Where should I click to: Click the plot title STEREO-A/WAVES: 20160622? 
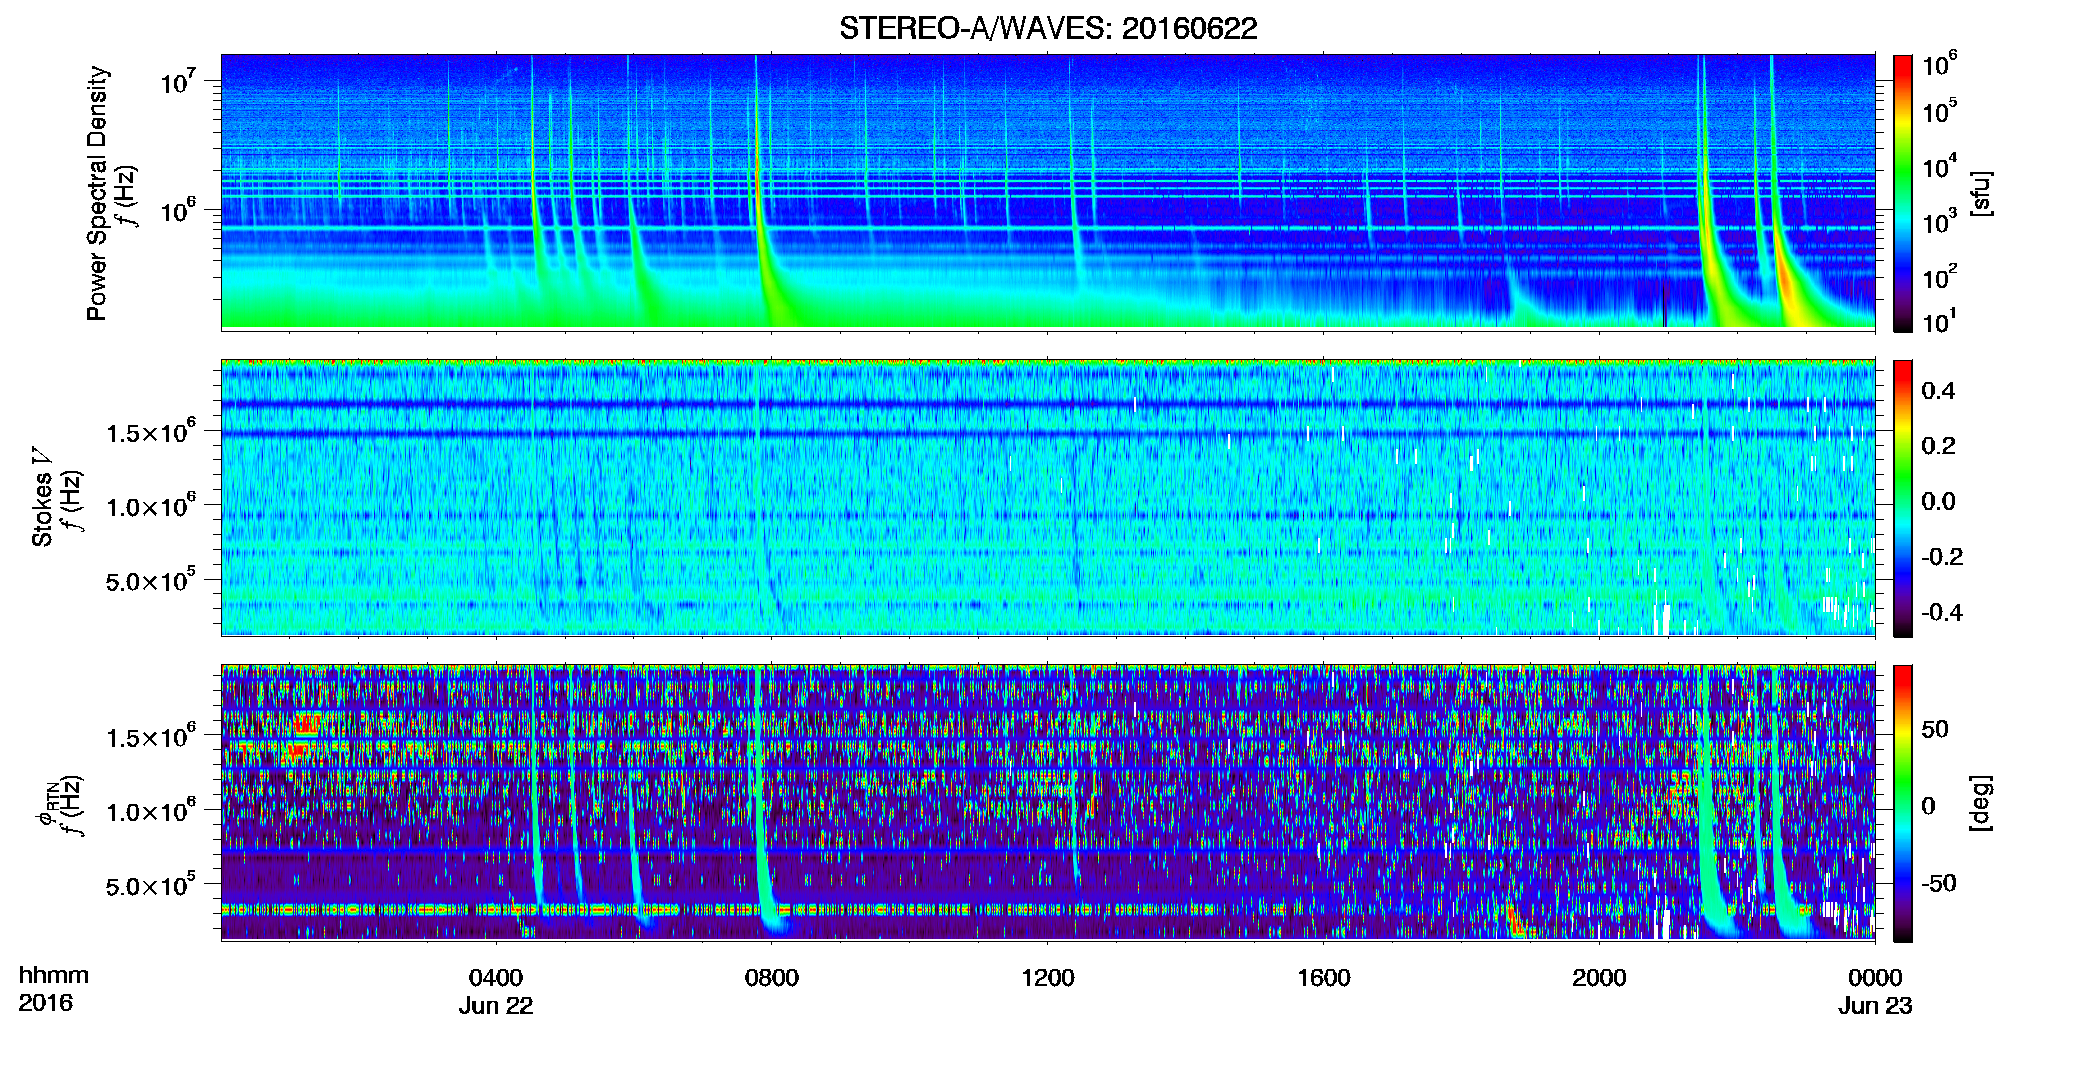pos(1048,28)
